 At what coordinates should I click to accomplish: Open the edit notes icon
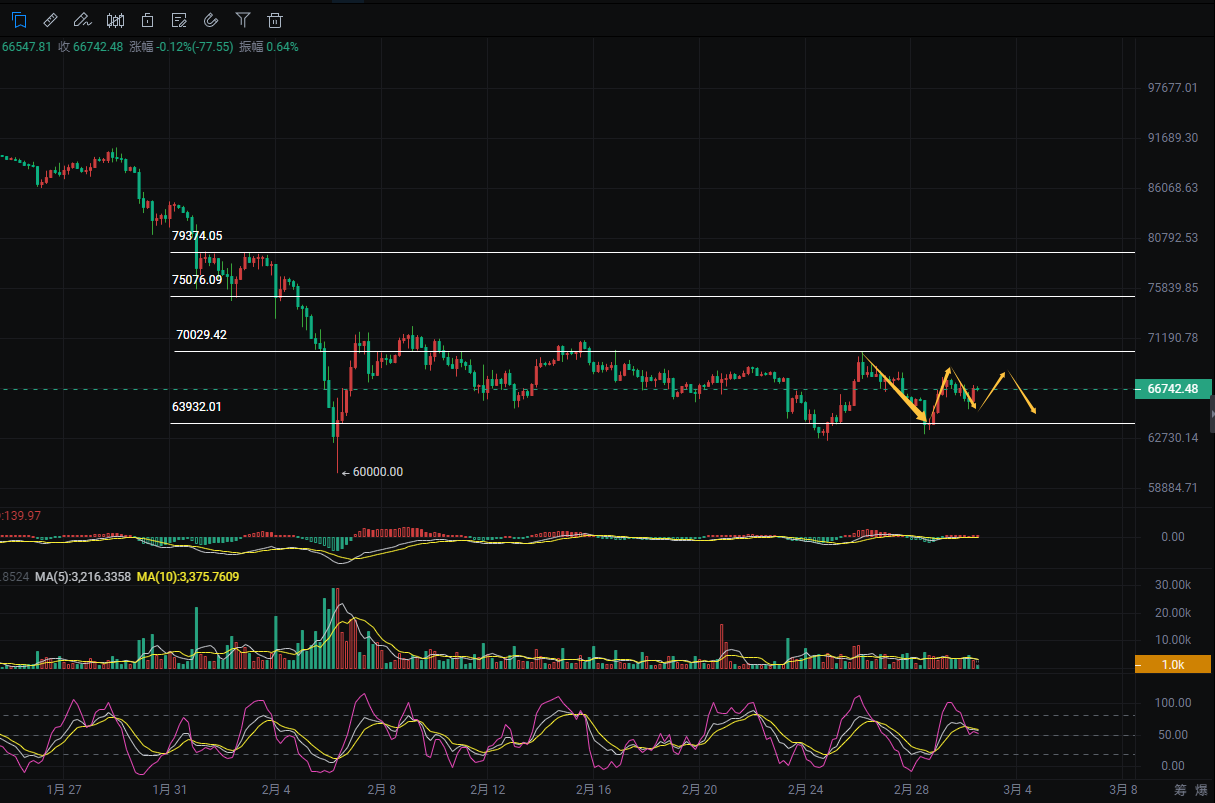(x=179, y=19)
